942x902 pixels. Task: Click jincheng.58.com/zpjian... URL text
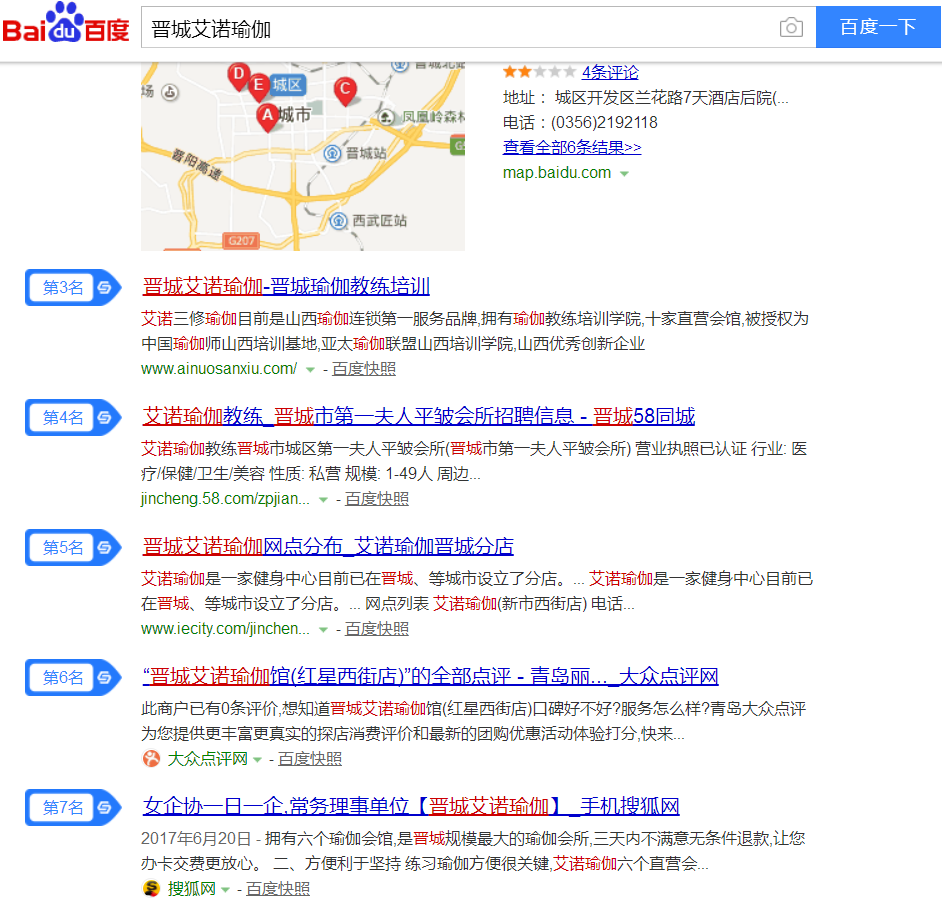coord(225,499)
